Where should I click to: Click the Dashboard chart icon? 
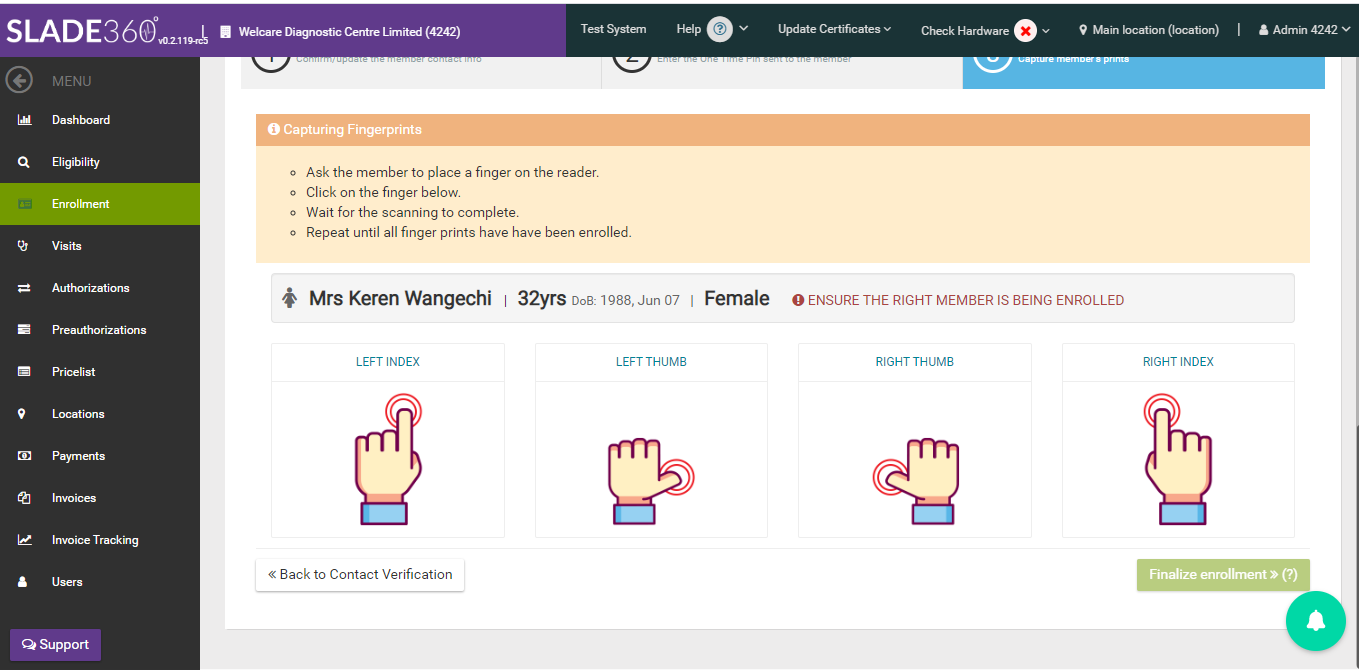coord(24,120)
